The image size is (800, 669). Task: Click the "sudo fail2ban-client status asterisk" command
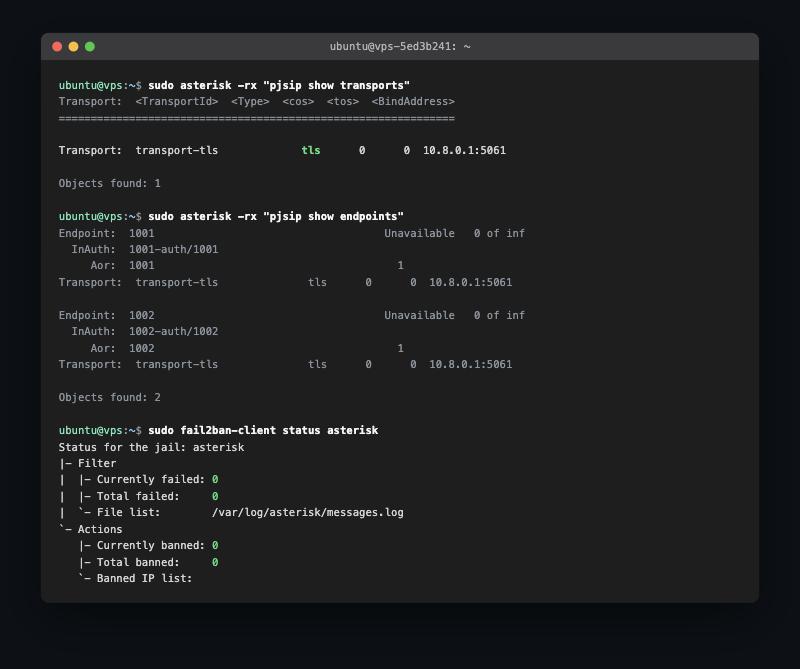pyautogui.click(x=263, y=430)
